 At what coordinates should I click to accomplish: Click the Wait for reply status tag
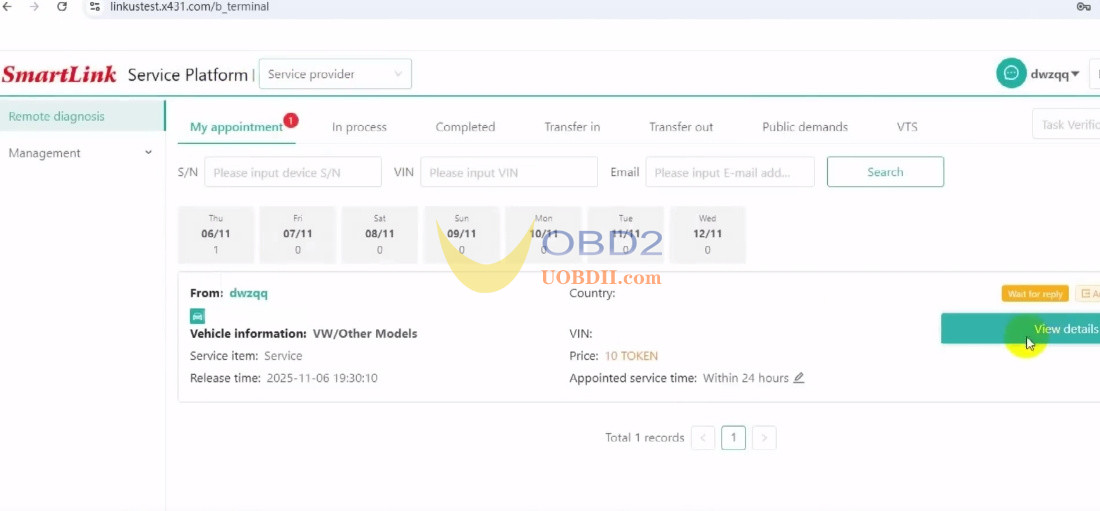pyautogui.click(x=1035, y=293)
